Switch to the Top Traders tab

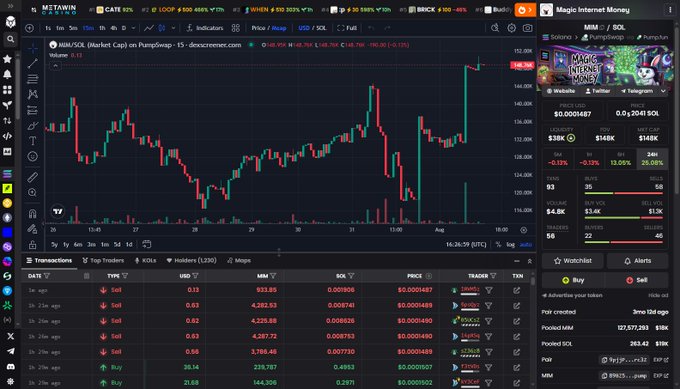(x=103, y=261)
